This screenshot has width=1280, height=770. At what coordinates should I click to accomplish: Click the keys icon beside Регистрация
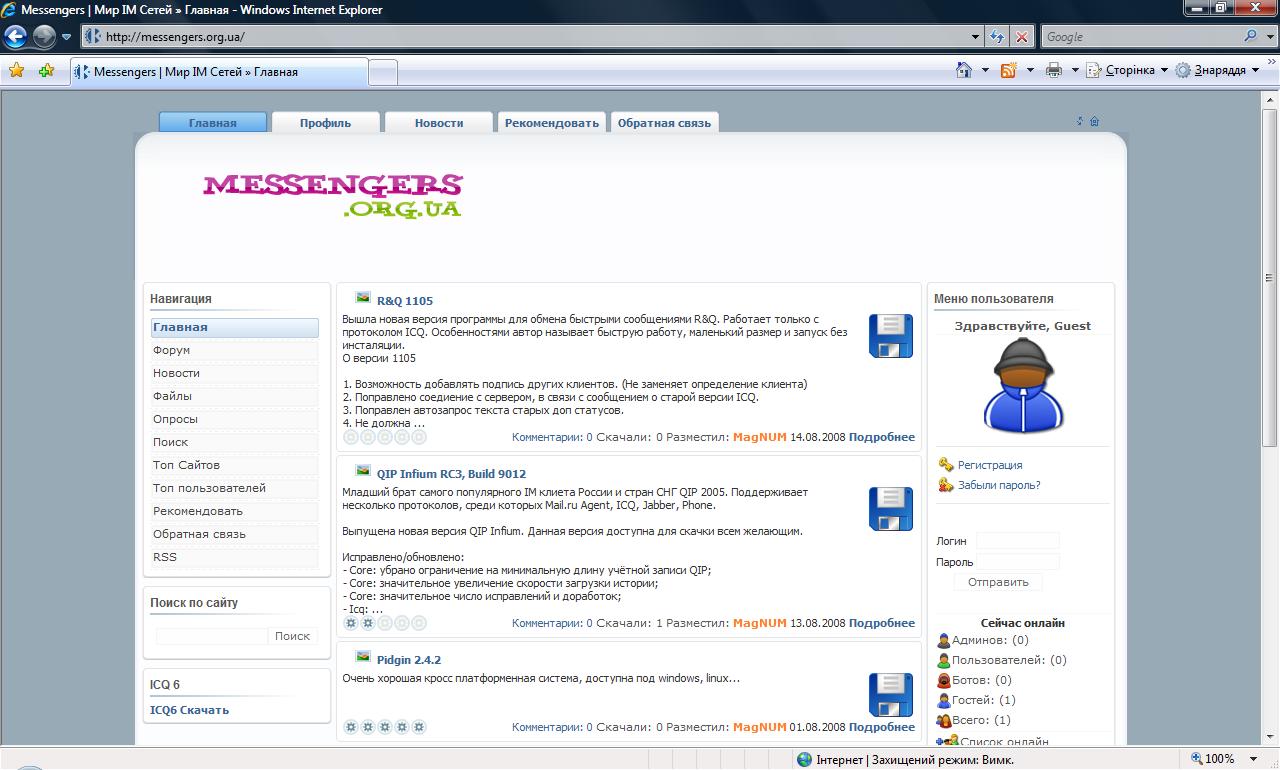point(946,465)
